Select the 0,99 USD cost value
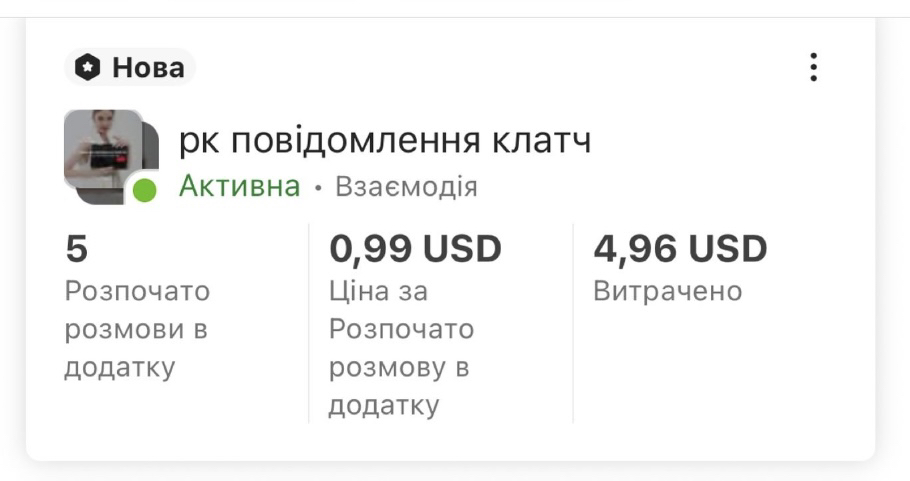 415,248
